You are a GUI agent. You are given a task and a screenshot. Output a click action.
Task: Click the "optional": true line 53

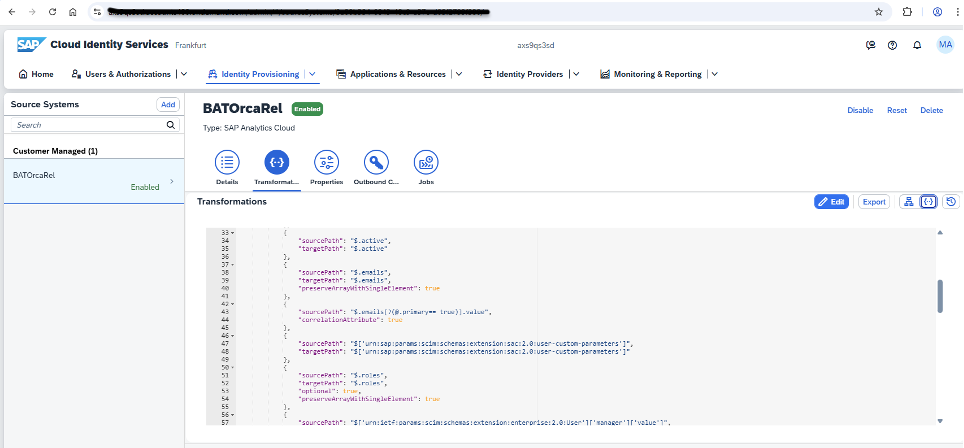coord(330,391)
